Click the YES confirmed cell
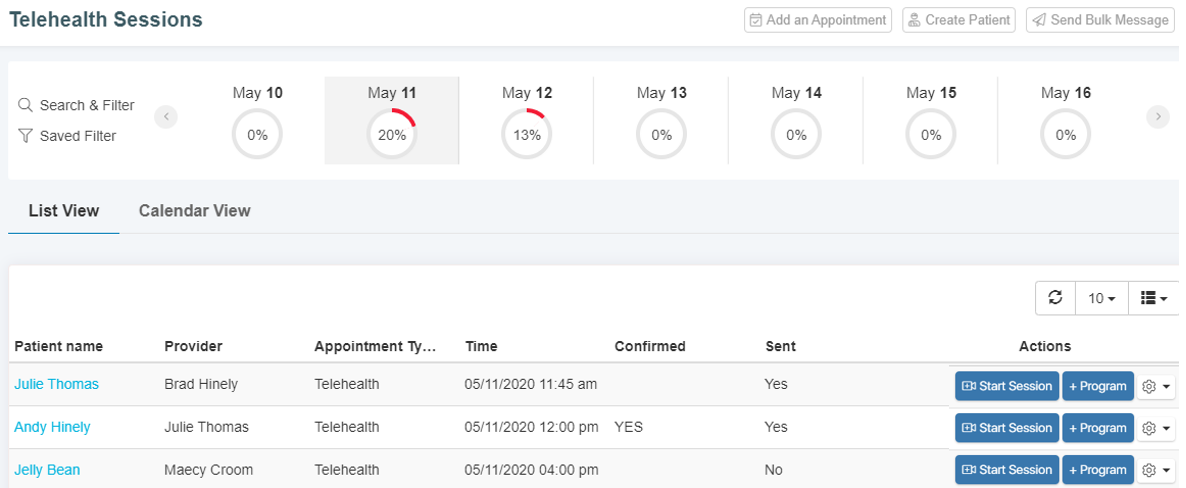 629,427
